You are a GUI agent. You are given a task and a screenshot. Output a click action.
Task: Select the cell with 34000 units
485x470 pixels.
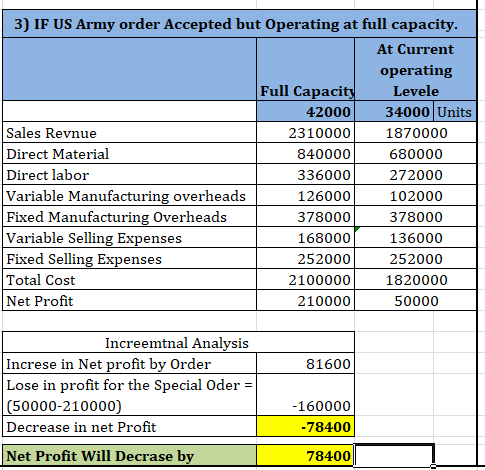[x=394, y=111]
